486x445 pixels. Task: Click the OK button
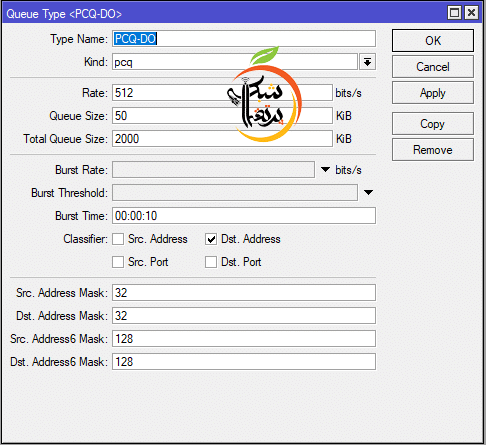[x=433, y=41]
